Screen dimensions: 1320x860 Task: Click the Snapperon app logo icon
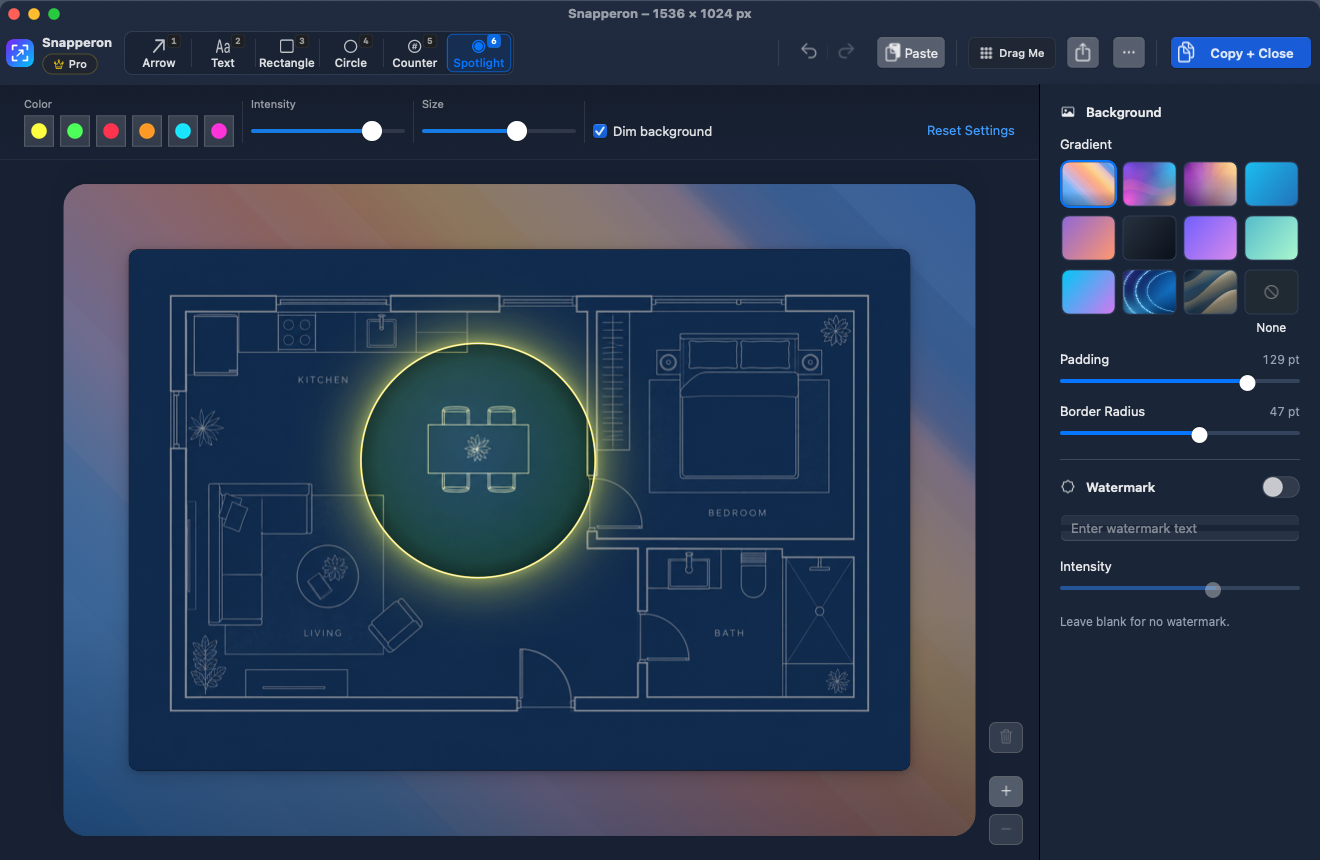[x=20, y=53]
